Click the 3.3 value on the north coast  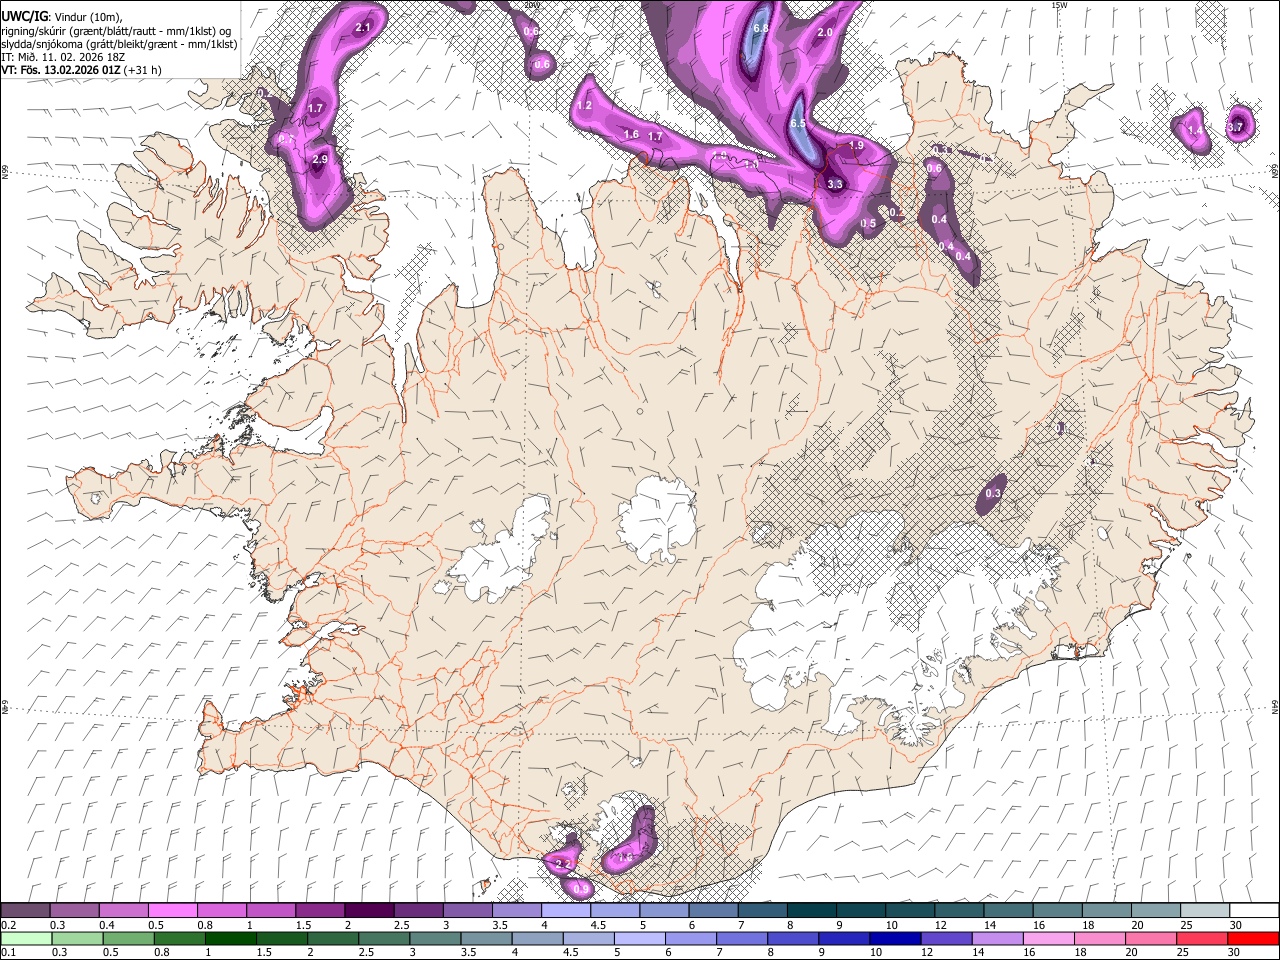click(x=835, y=185)
